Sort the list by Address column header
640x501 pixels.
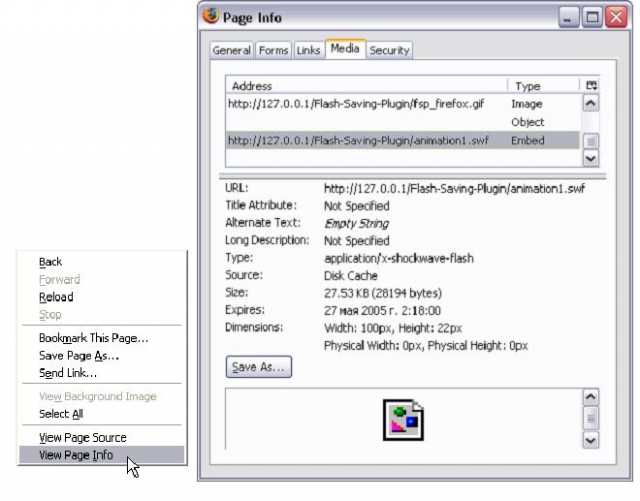(x=366, y=86)
